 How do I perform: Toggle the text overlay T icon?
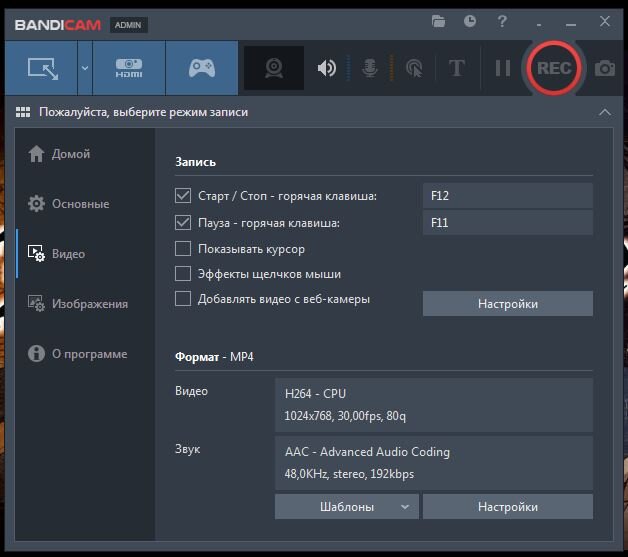point(457,68)
